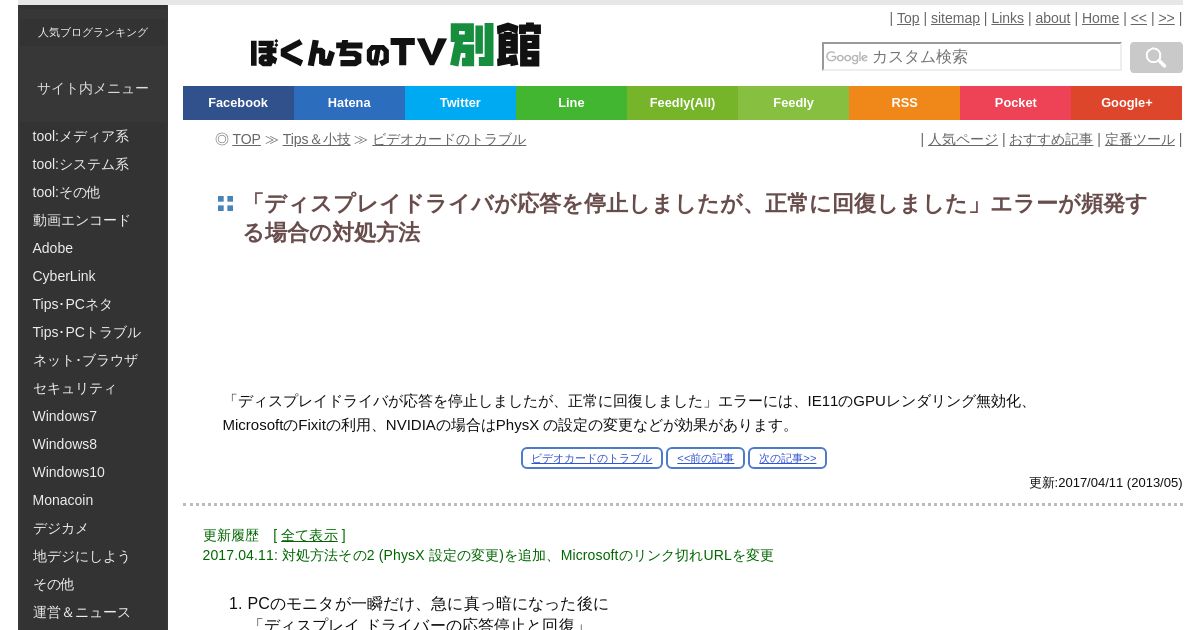Go to the Home link
Image resolution: width=1200 pixels, height=630 pixels.
click(1100, 18)
